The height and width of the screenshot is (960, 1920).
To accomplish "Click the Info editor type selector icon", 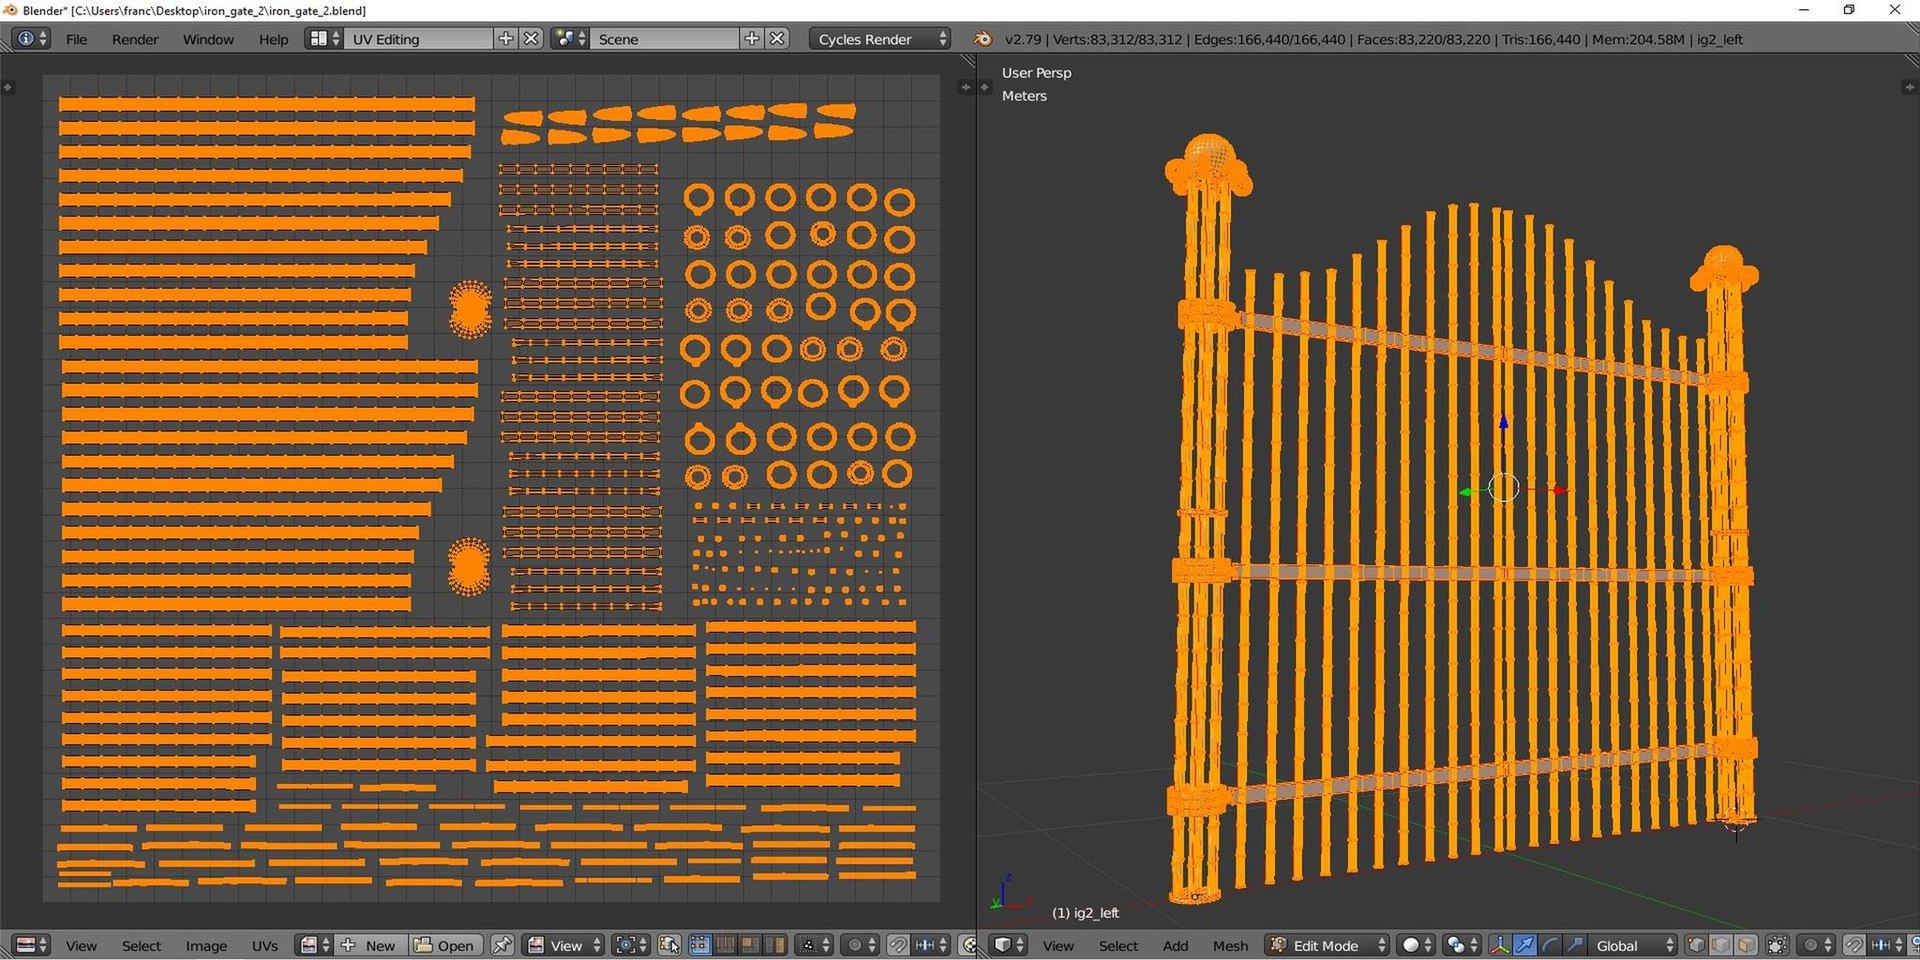I will [30, 39].
